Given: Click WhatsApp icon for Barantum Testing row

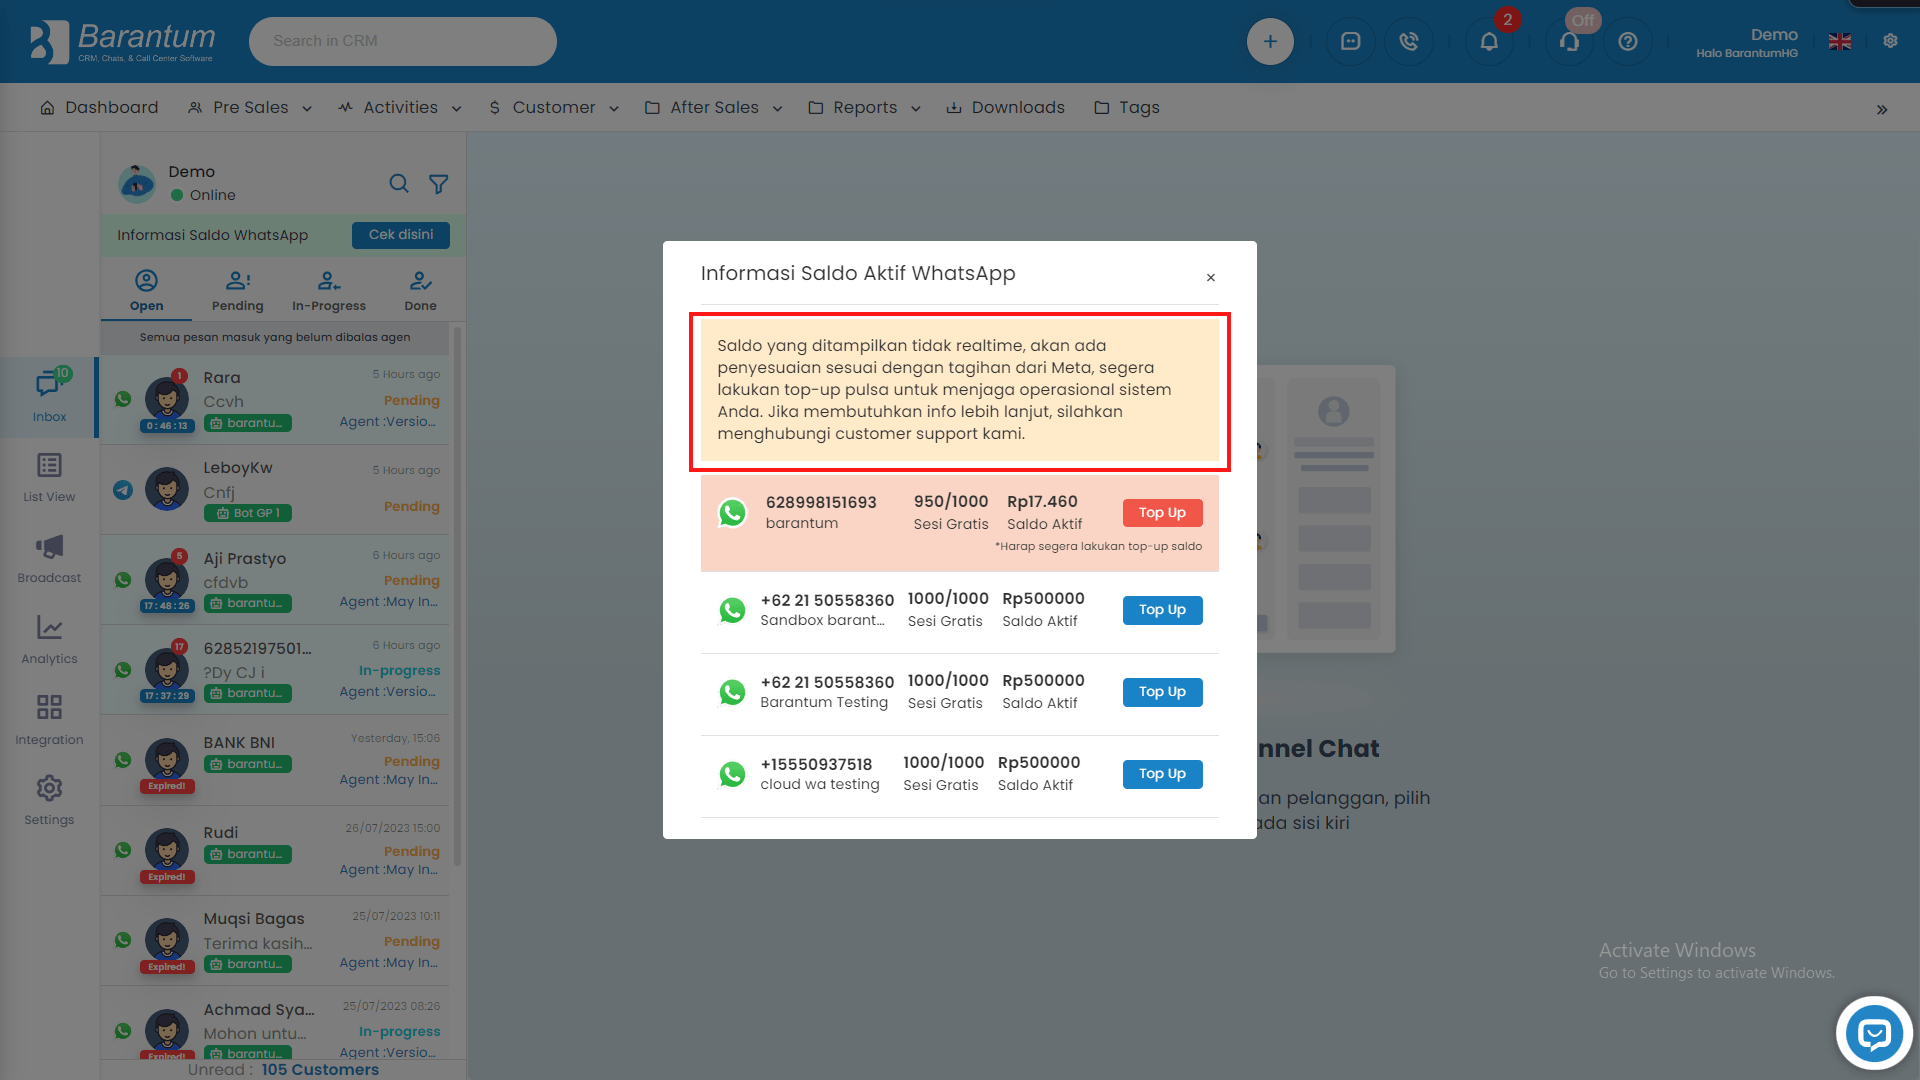Looking at the screenshot, I should (x=732, y=692).
